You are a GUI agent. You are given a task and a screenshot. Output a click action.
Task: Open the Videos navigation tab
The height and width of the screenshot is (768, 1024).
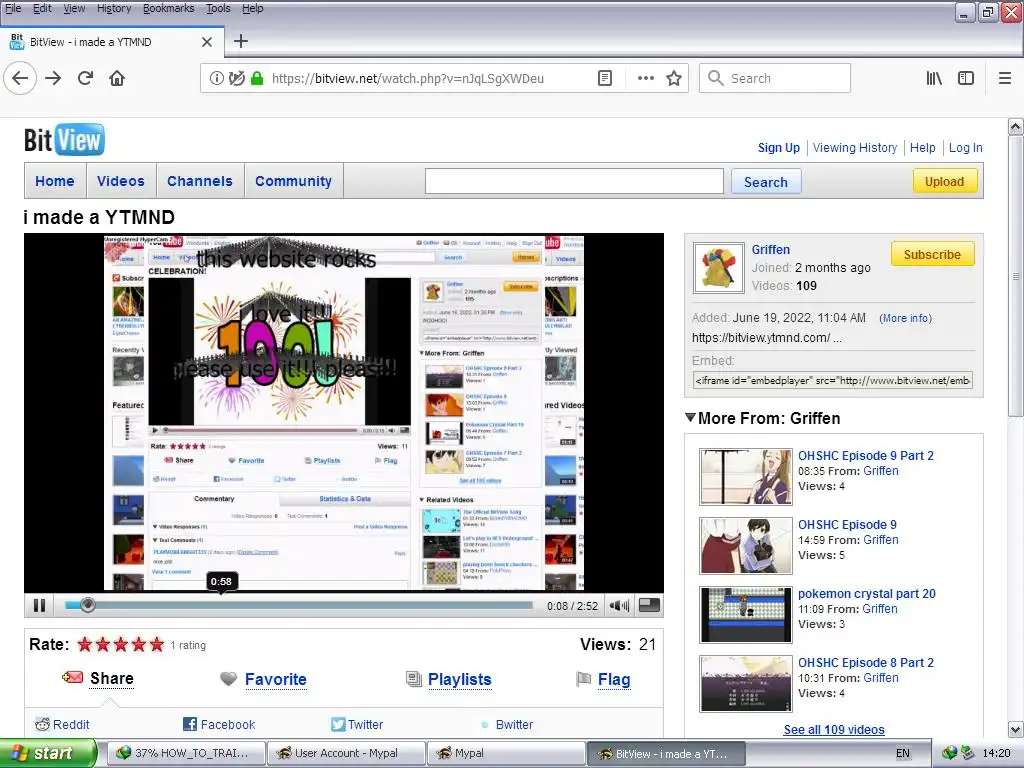pyautogui.click(x=121, y=181)
